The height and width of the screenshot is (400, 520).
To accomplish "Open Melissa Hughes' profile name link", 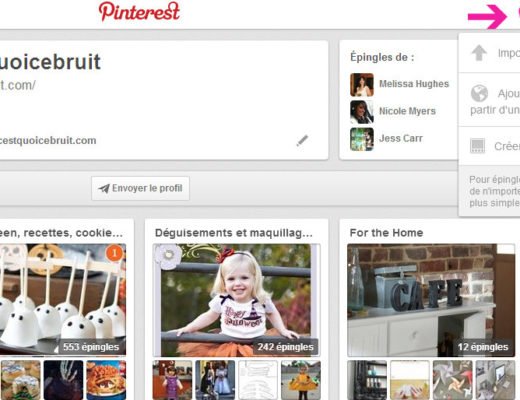I will click(414, 84).
